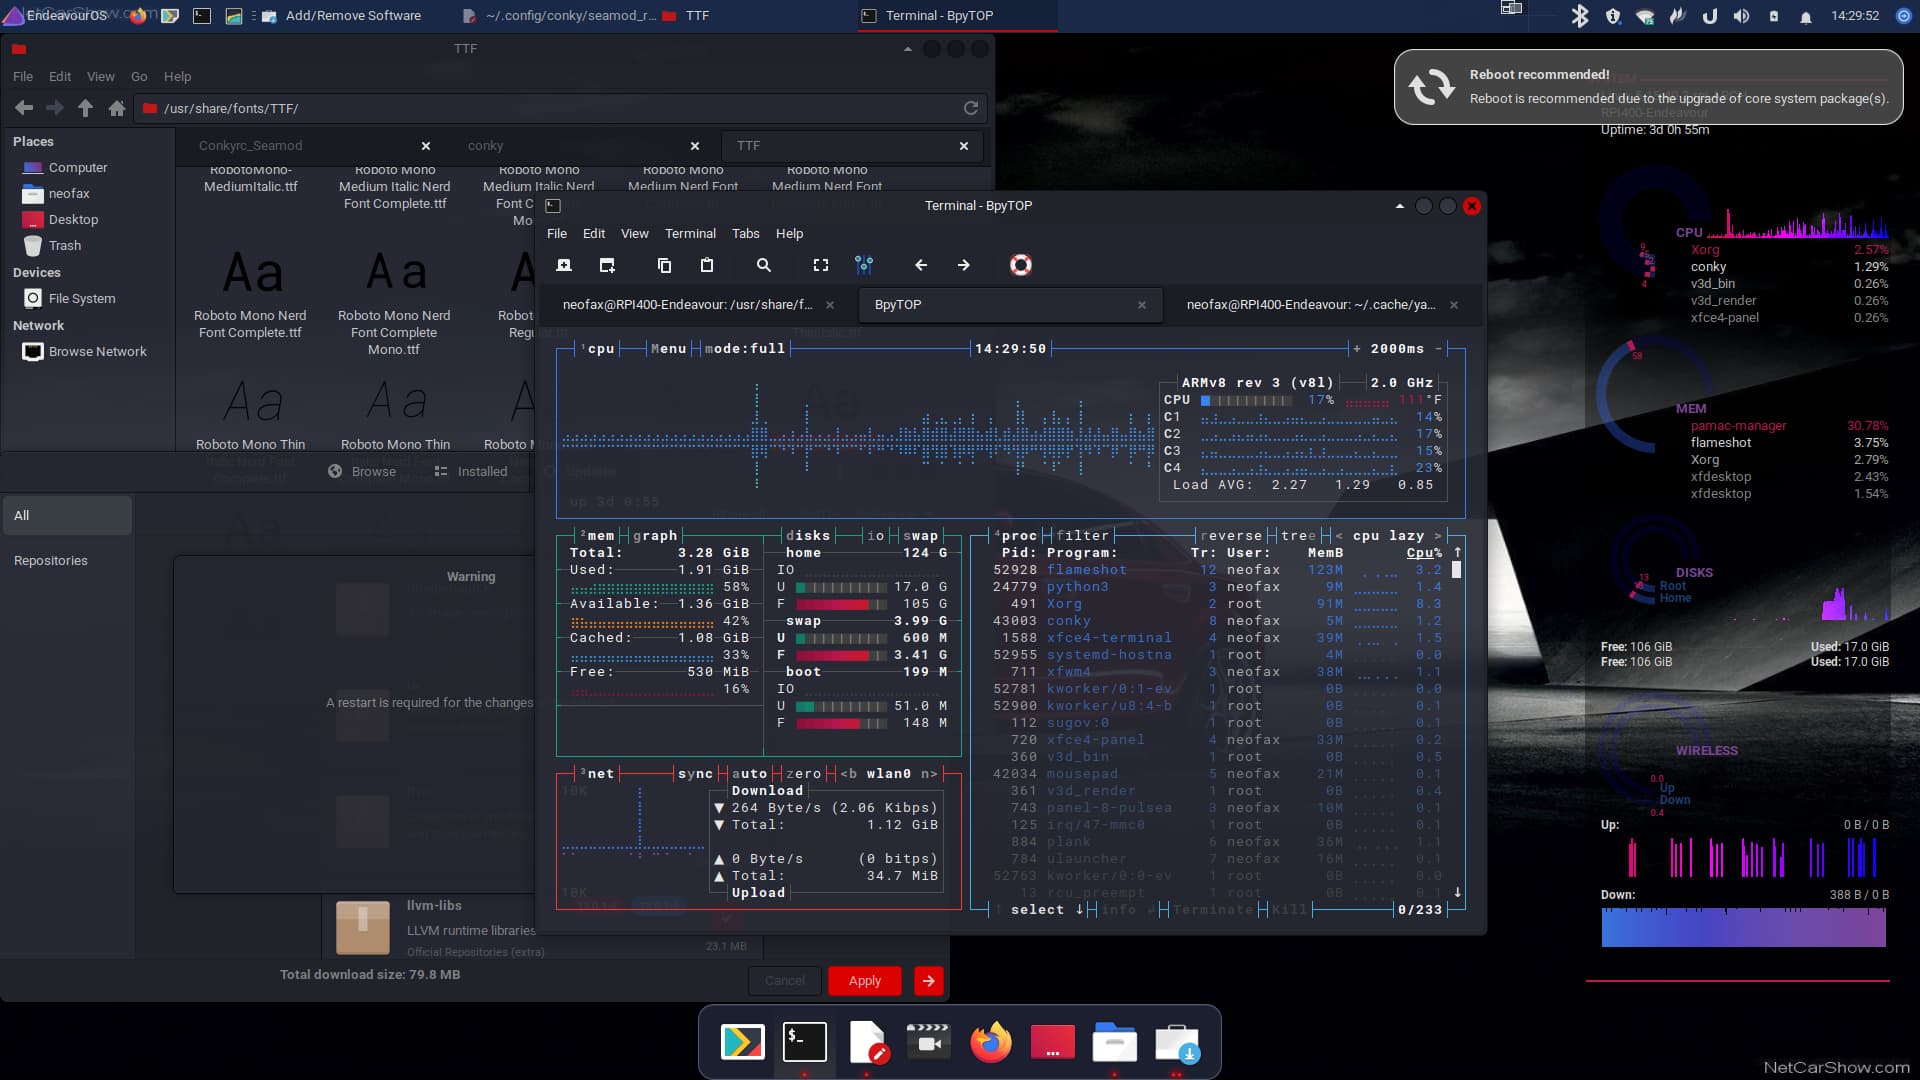Select Repositories in Add/Remove Software sidebar
1920x1080 pixels.
tap(51, 561)
